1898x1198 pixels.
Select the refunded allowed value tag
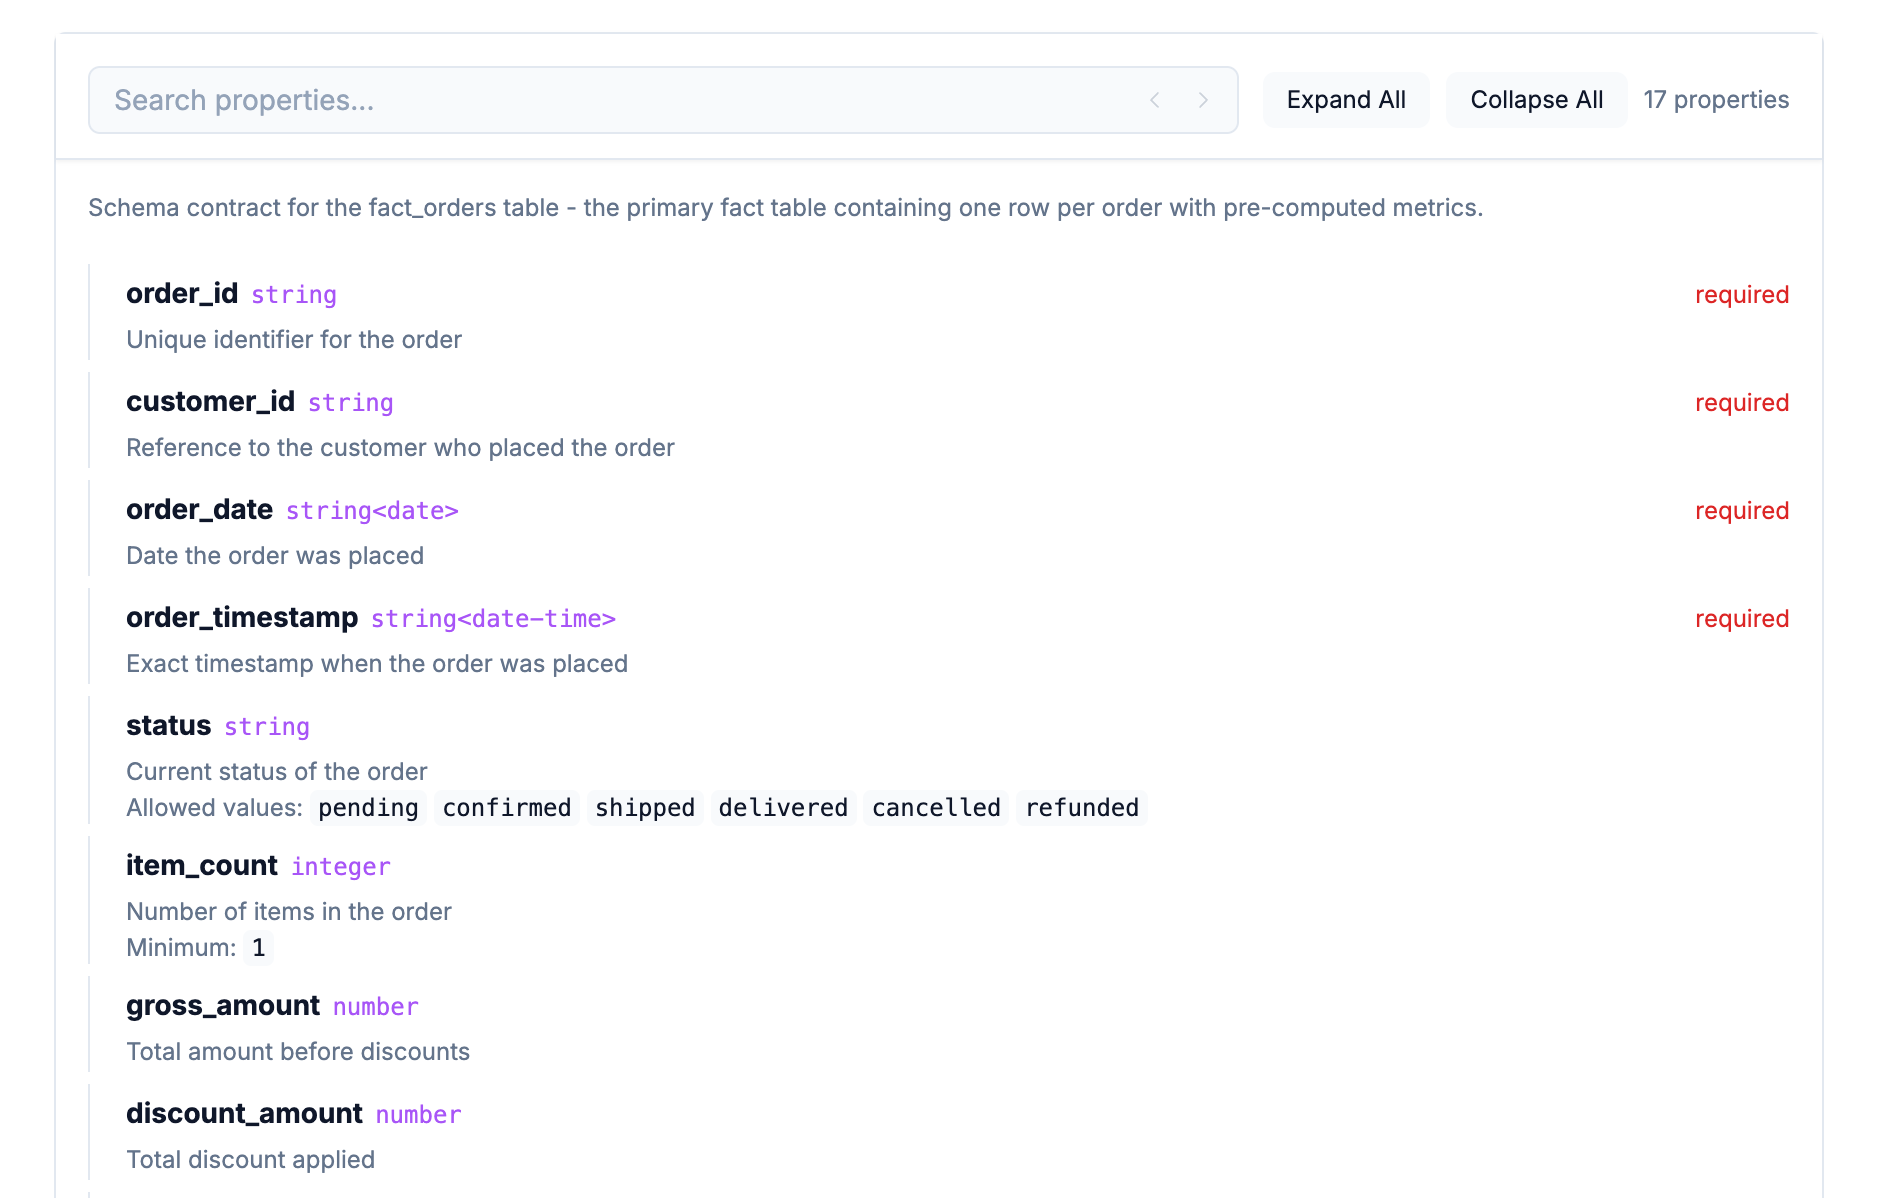tap(1082, 808)
